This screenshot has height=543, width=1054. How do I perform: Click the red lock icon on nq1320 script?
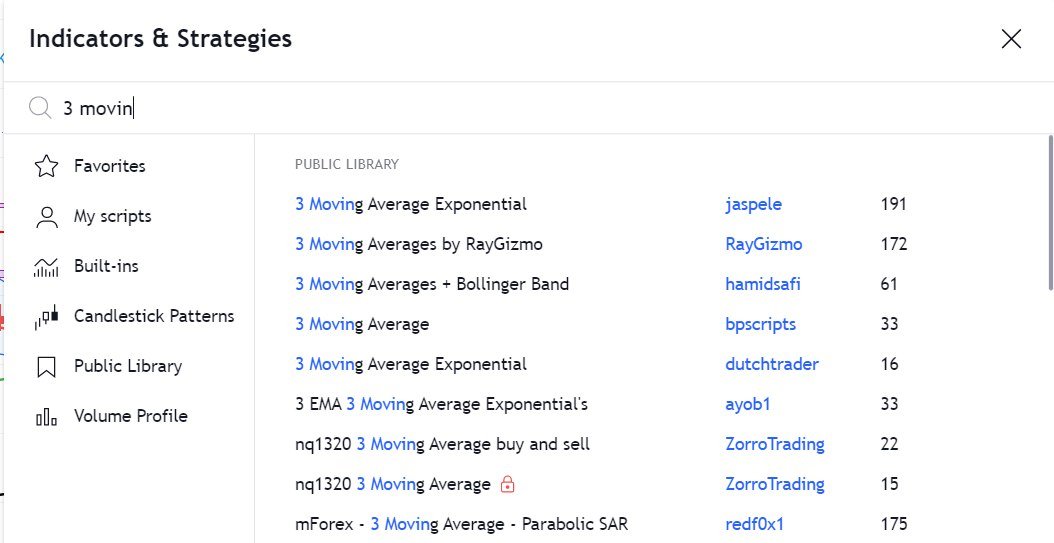coord(508,484)
